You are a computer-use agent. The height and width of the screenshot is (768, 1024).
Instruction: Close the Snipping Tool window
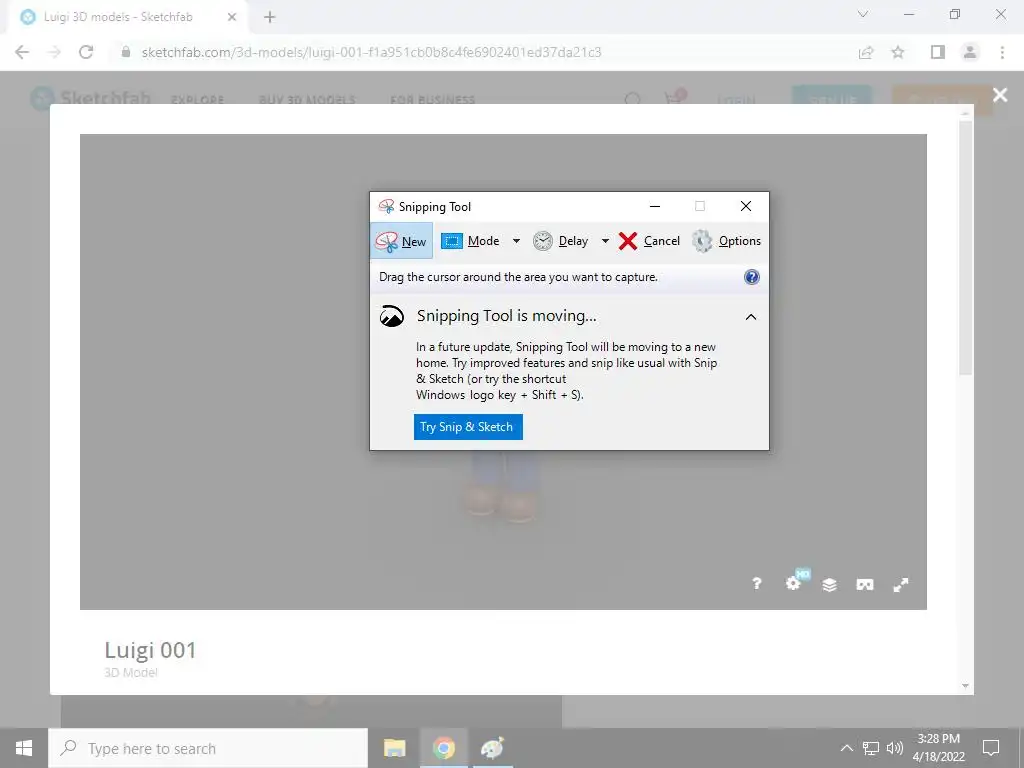pos(746,206)
